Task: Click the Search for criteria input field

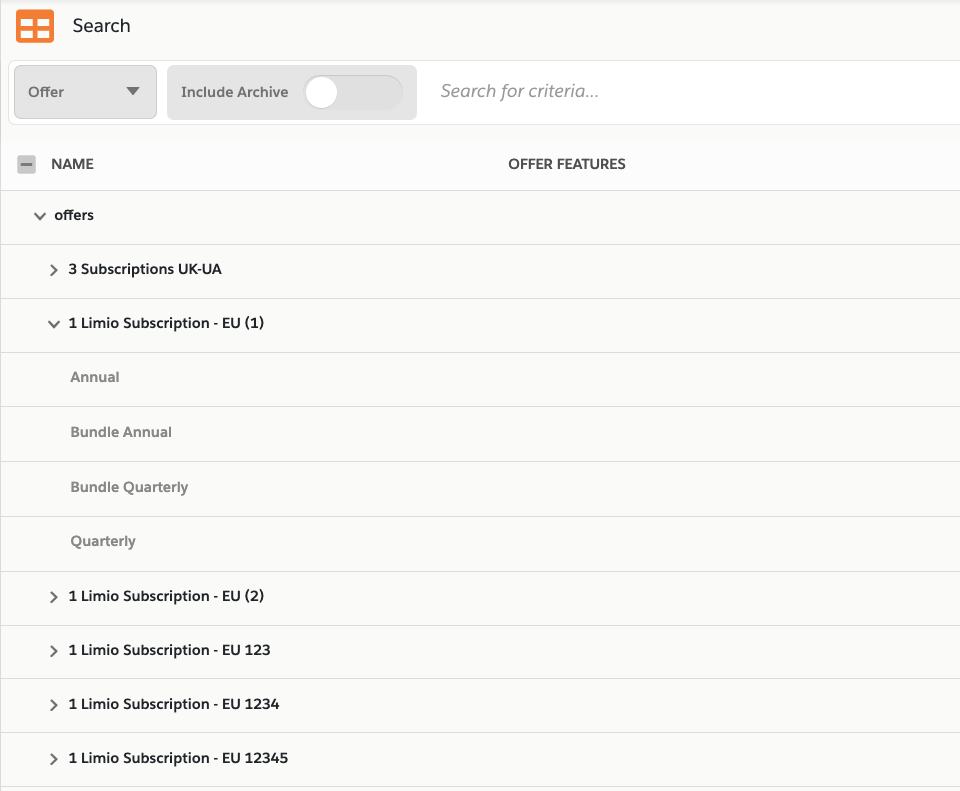Action: [690, 92]
